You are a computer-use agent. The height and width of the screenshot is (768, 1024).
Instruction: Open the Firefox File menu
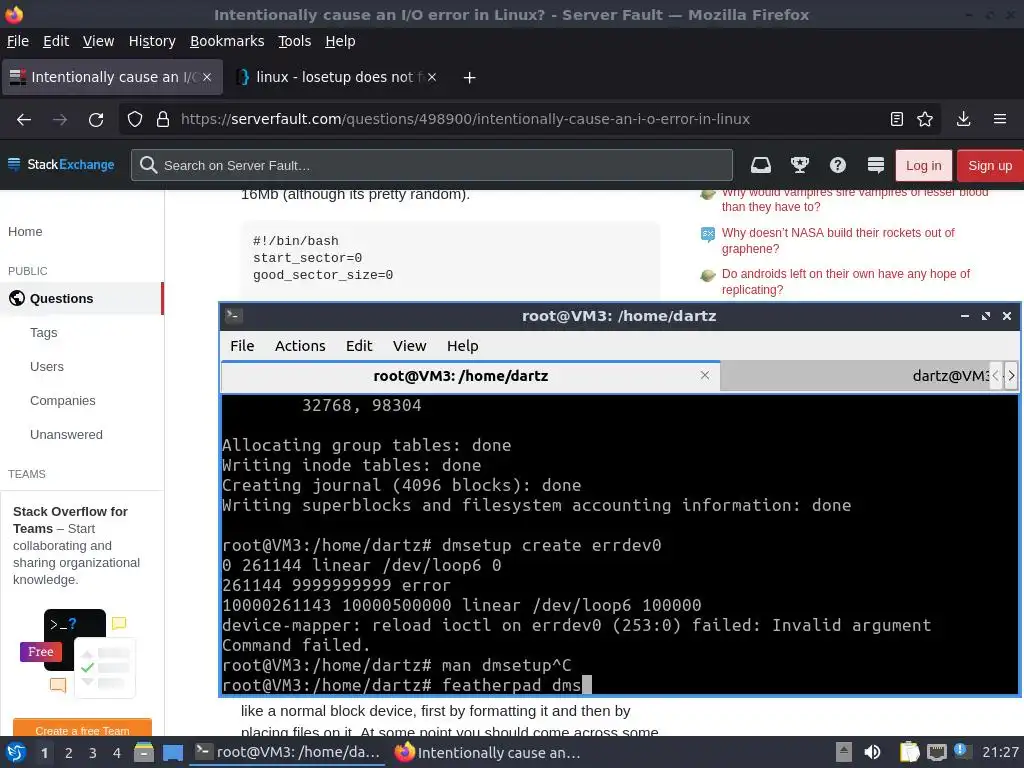(18, 41)
